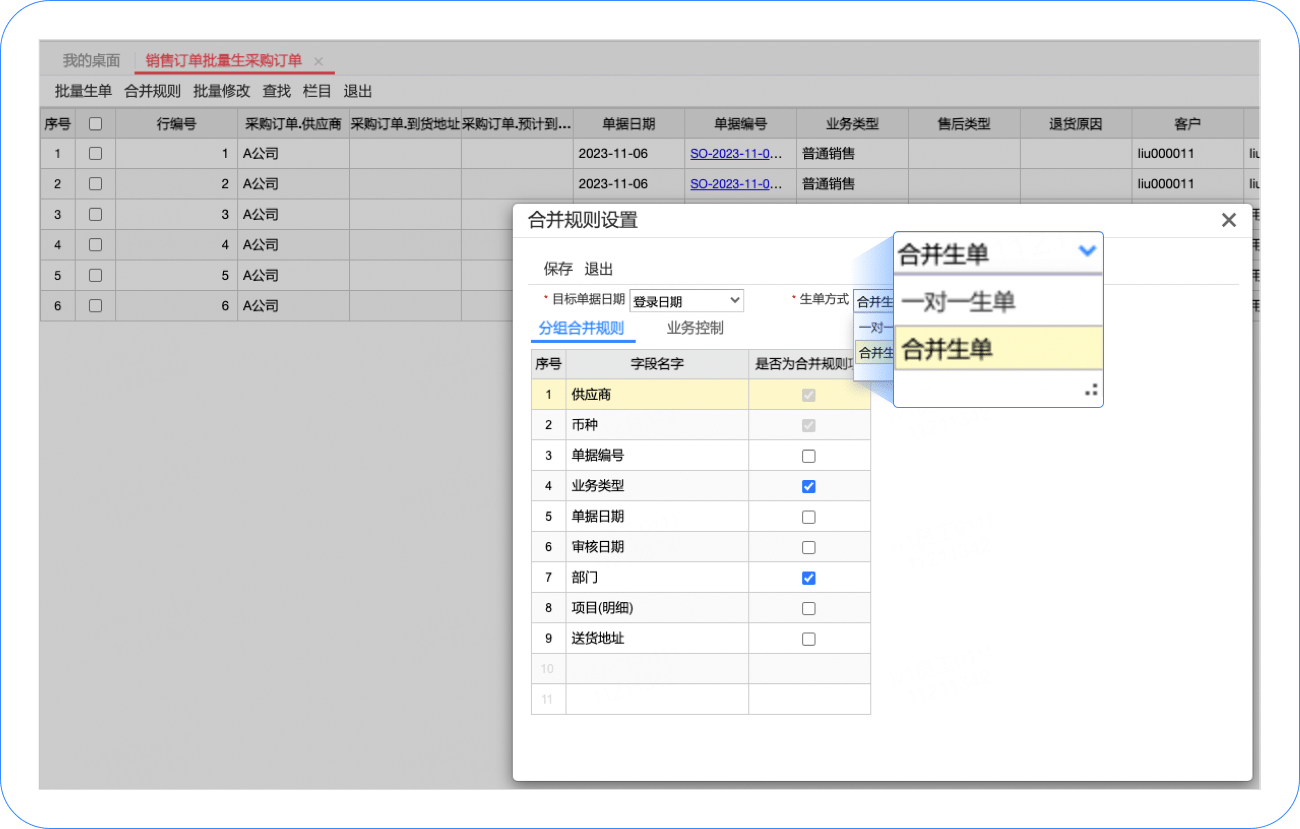Uncheck merge rule checkbox for 业务类型

[809, 486]
